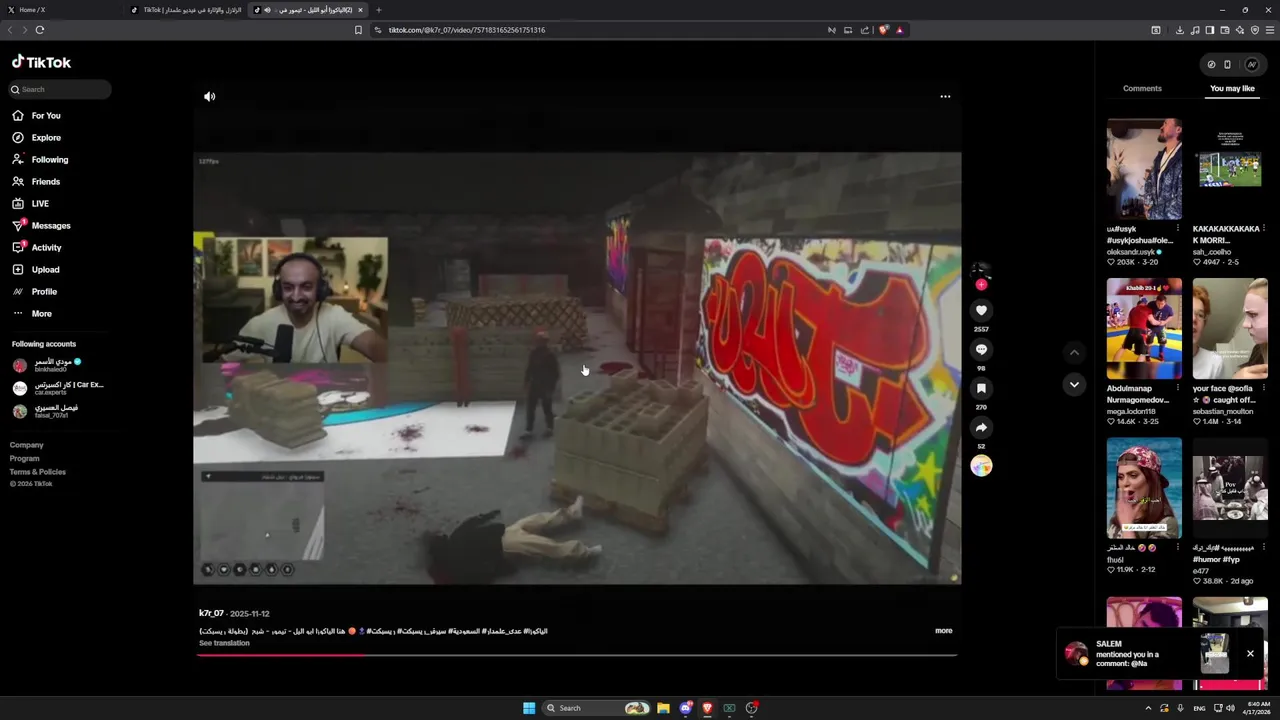This screenshot has height=720, width=1280.
Task: Open the spinning sound disc icon
Action: coord(981,466)
